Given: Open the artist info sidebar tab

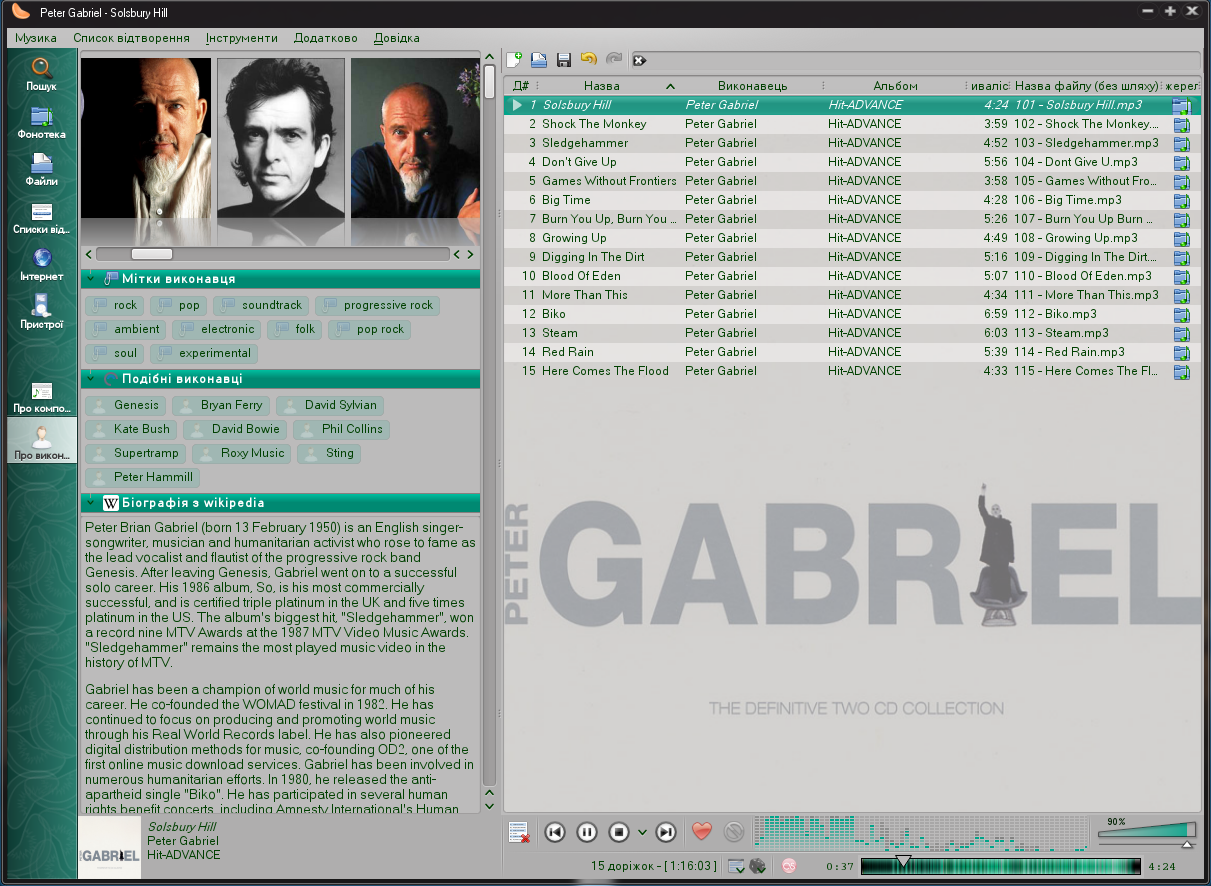Looking at the screenshot, I should (41, 440).
